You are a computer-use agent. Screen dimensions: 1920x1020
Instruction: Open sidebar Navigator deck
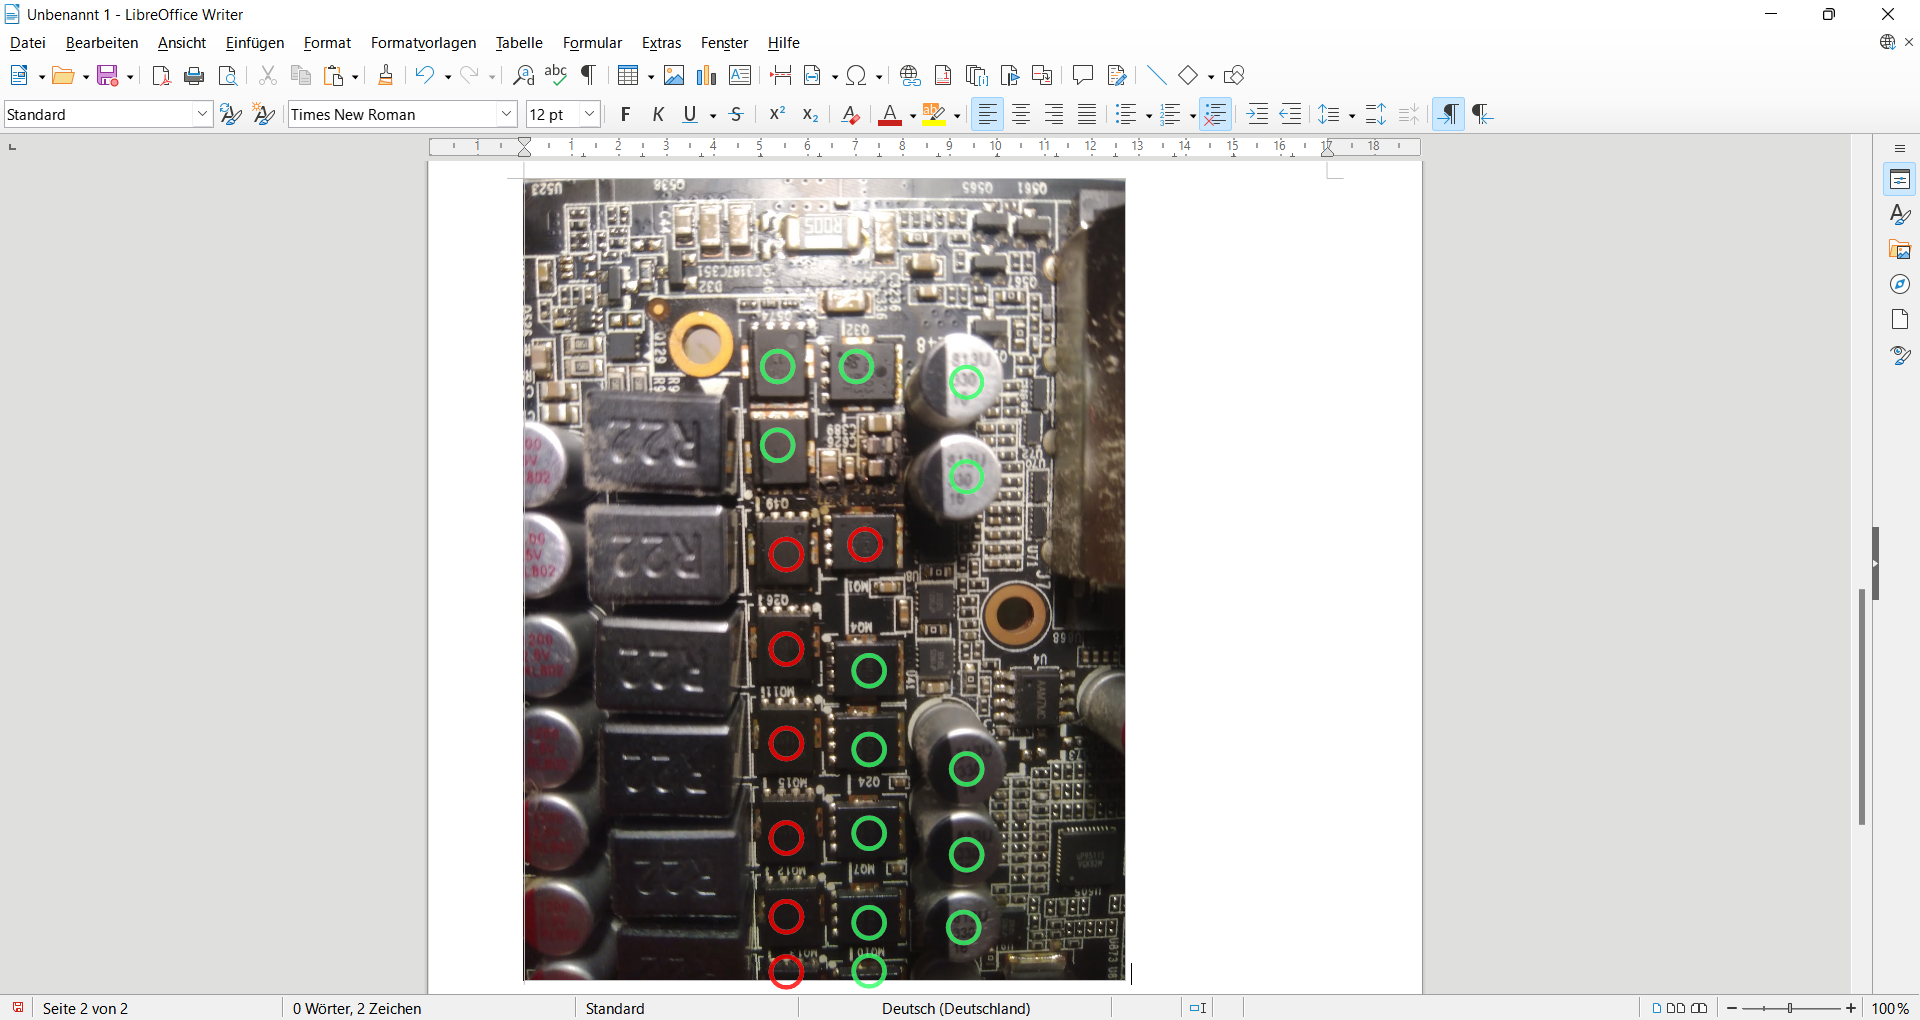coord(1900,285)
